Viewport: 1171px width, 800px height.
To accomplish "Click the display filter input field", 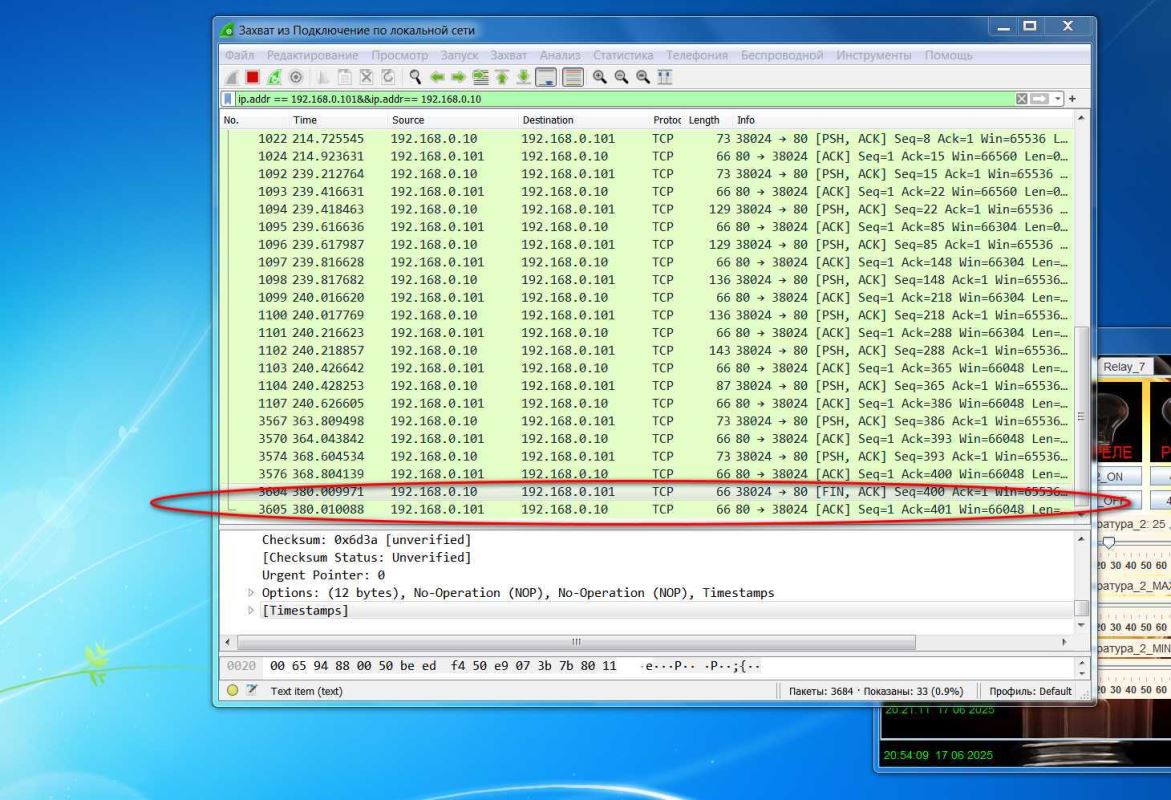I will click(600, 99).
